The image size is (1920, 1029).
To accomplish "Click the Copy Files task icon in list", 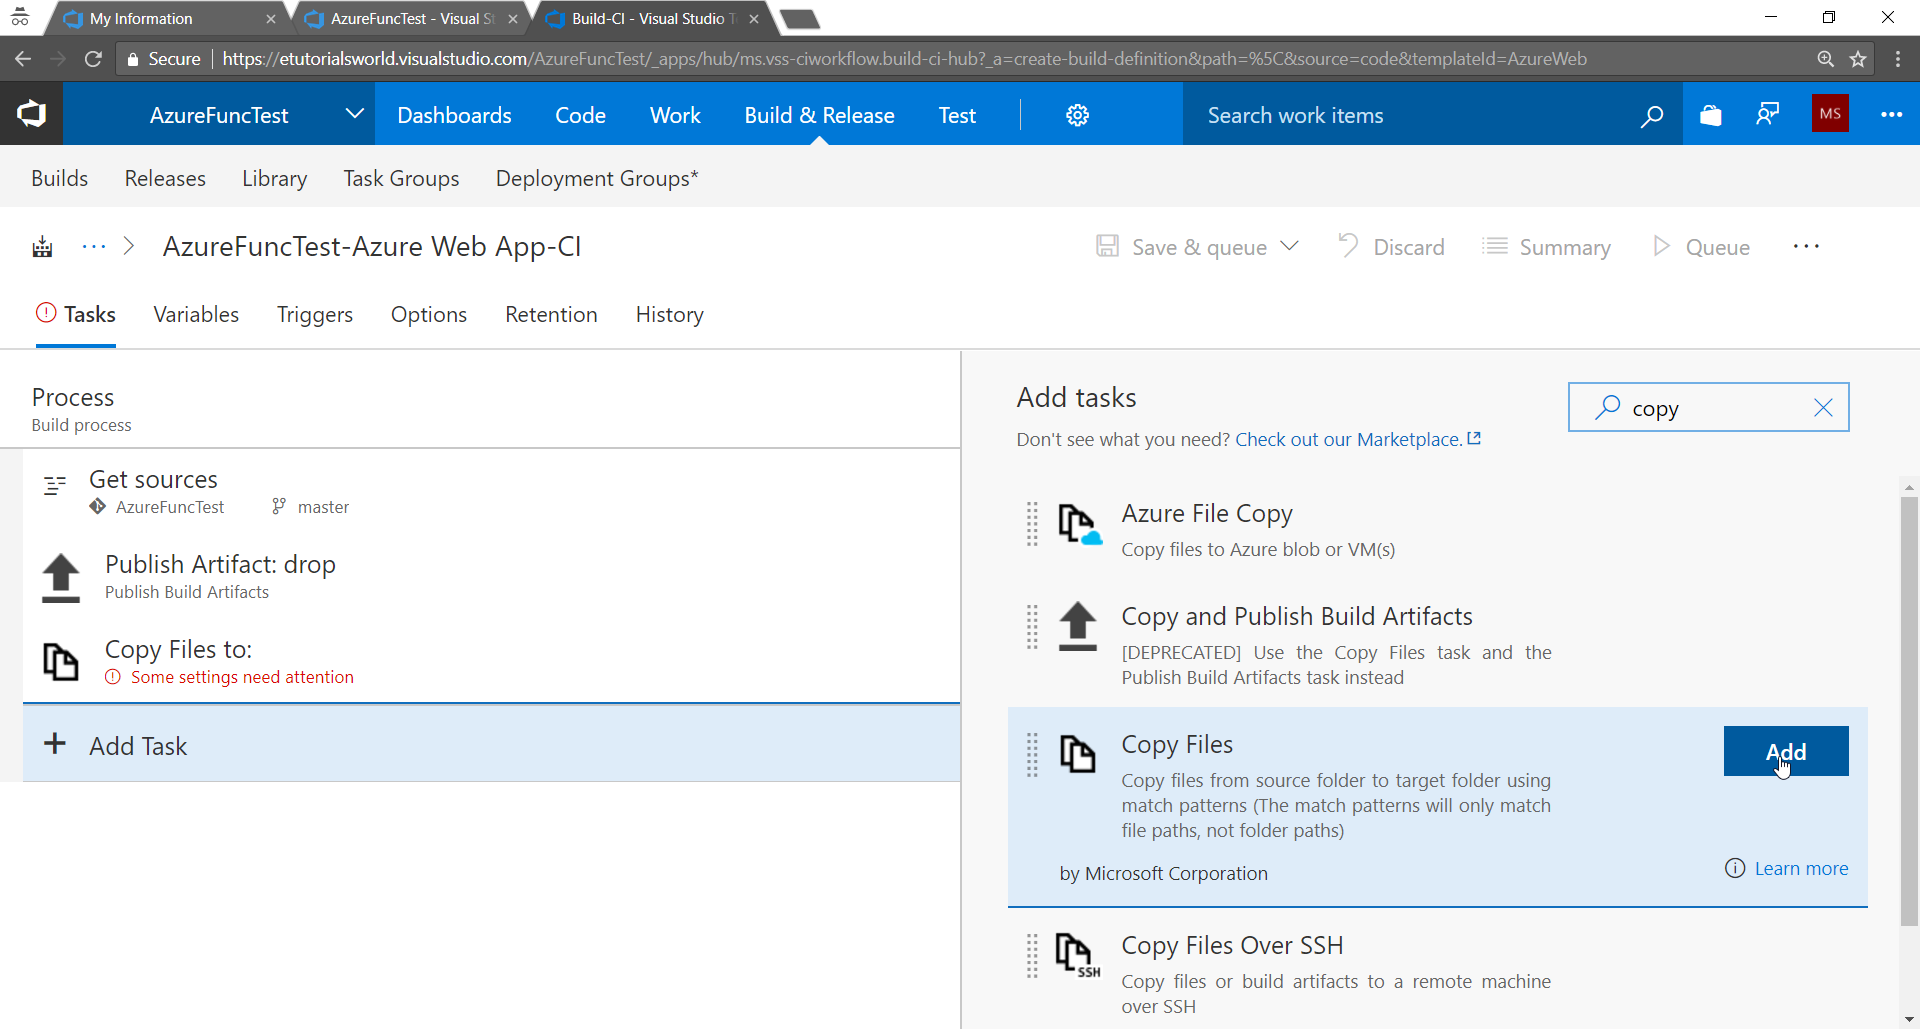I will point(1077,754).
